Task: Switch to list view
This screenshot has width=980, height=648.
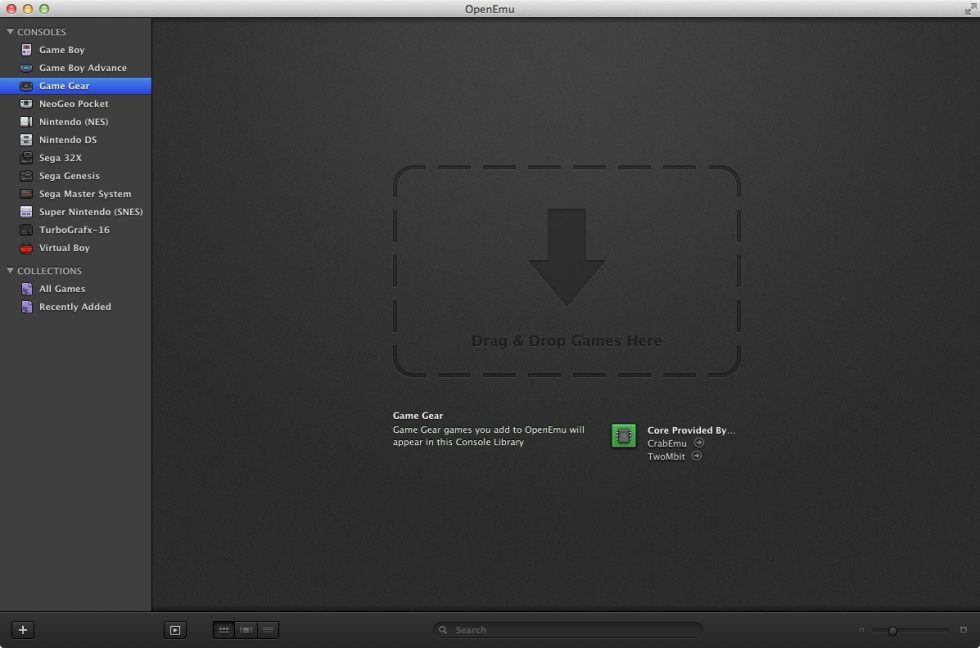Action: [x=268, y=630]
